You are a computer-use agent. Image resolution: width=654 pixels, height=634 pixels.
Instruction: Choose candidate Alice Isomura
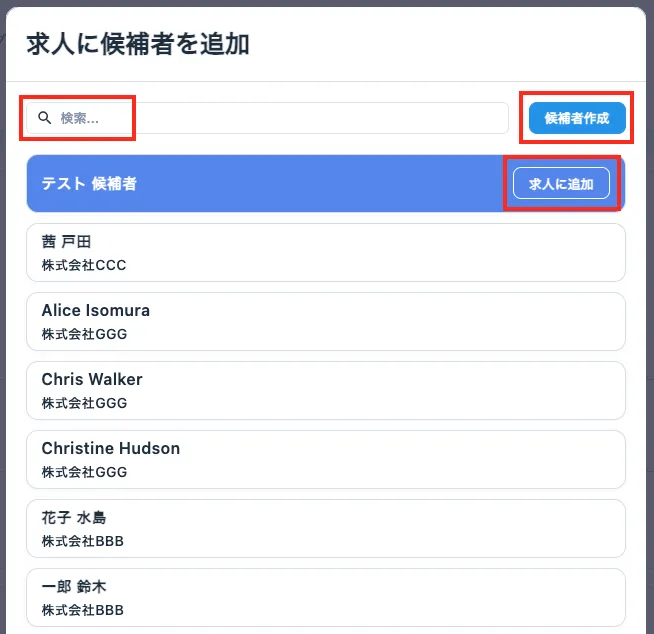[x=95, y=310]
